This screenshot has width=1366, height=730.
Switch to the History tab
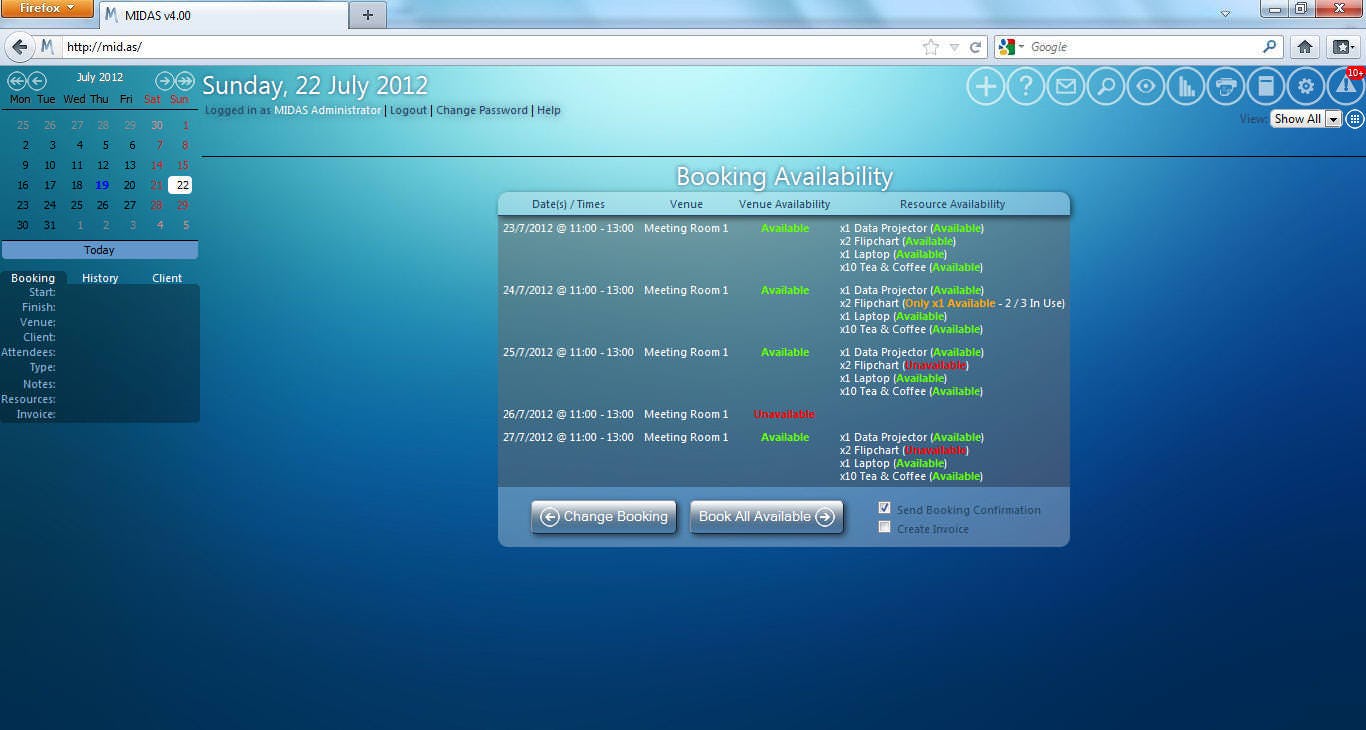coord(100,277)
